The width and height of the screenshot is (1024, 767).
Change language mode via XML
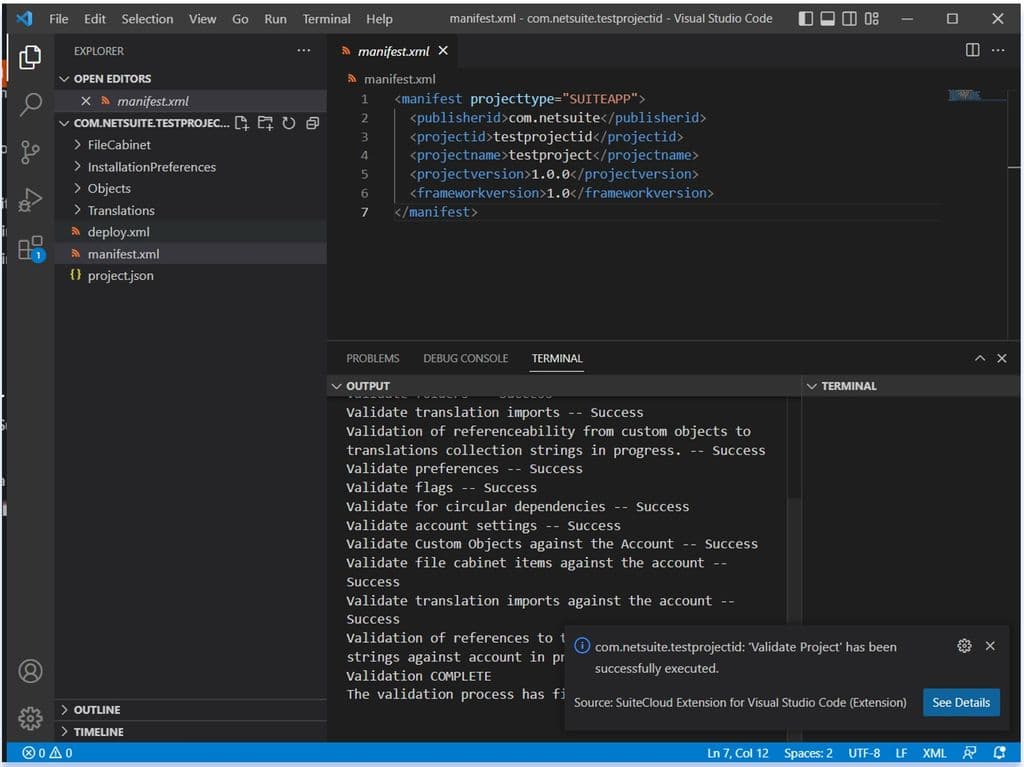coord(935,753)
